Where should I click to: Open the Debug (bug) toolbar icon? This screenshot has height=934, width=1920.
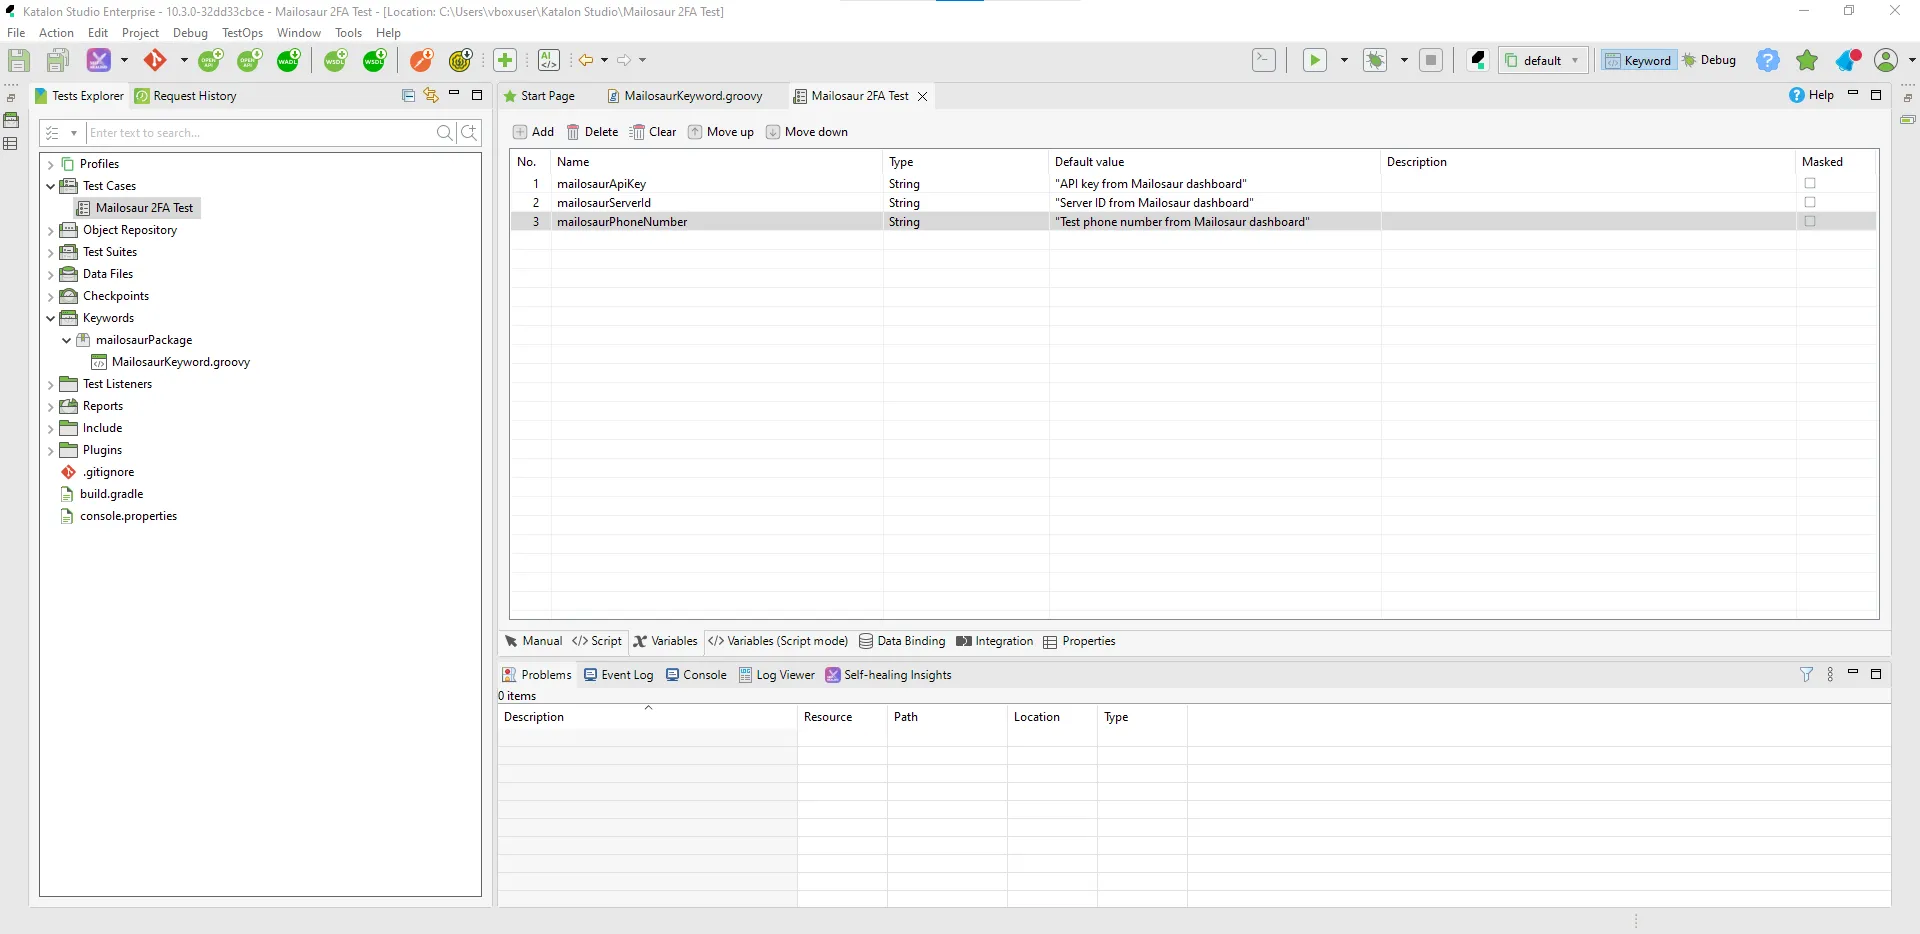1375,60
